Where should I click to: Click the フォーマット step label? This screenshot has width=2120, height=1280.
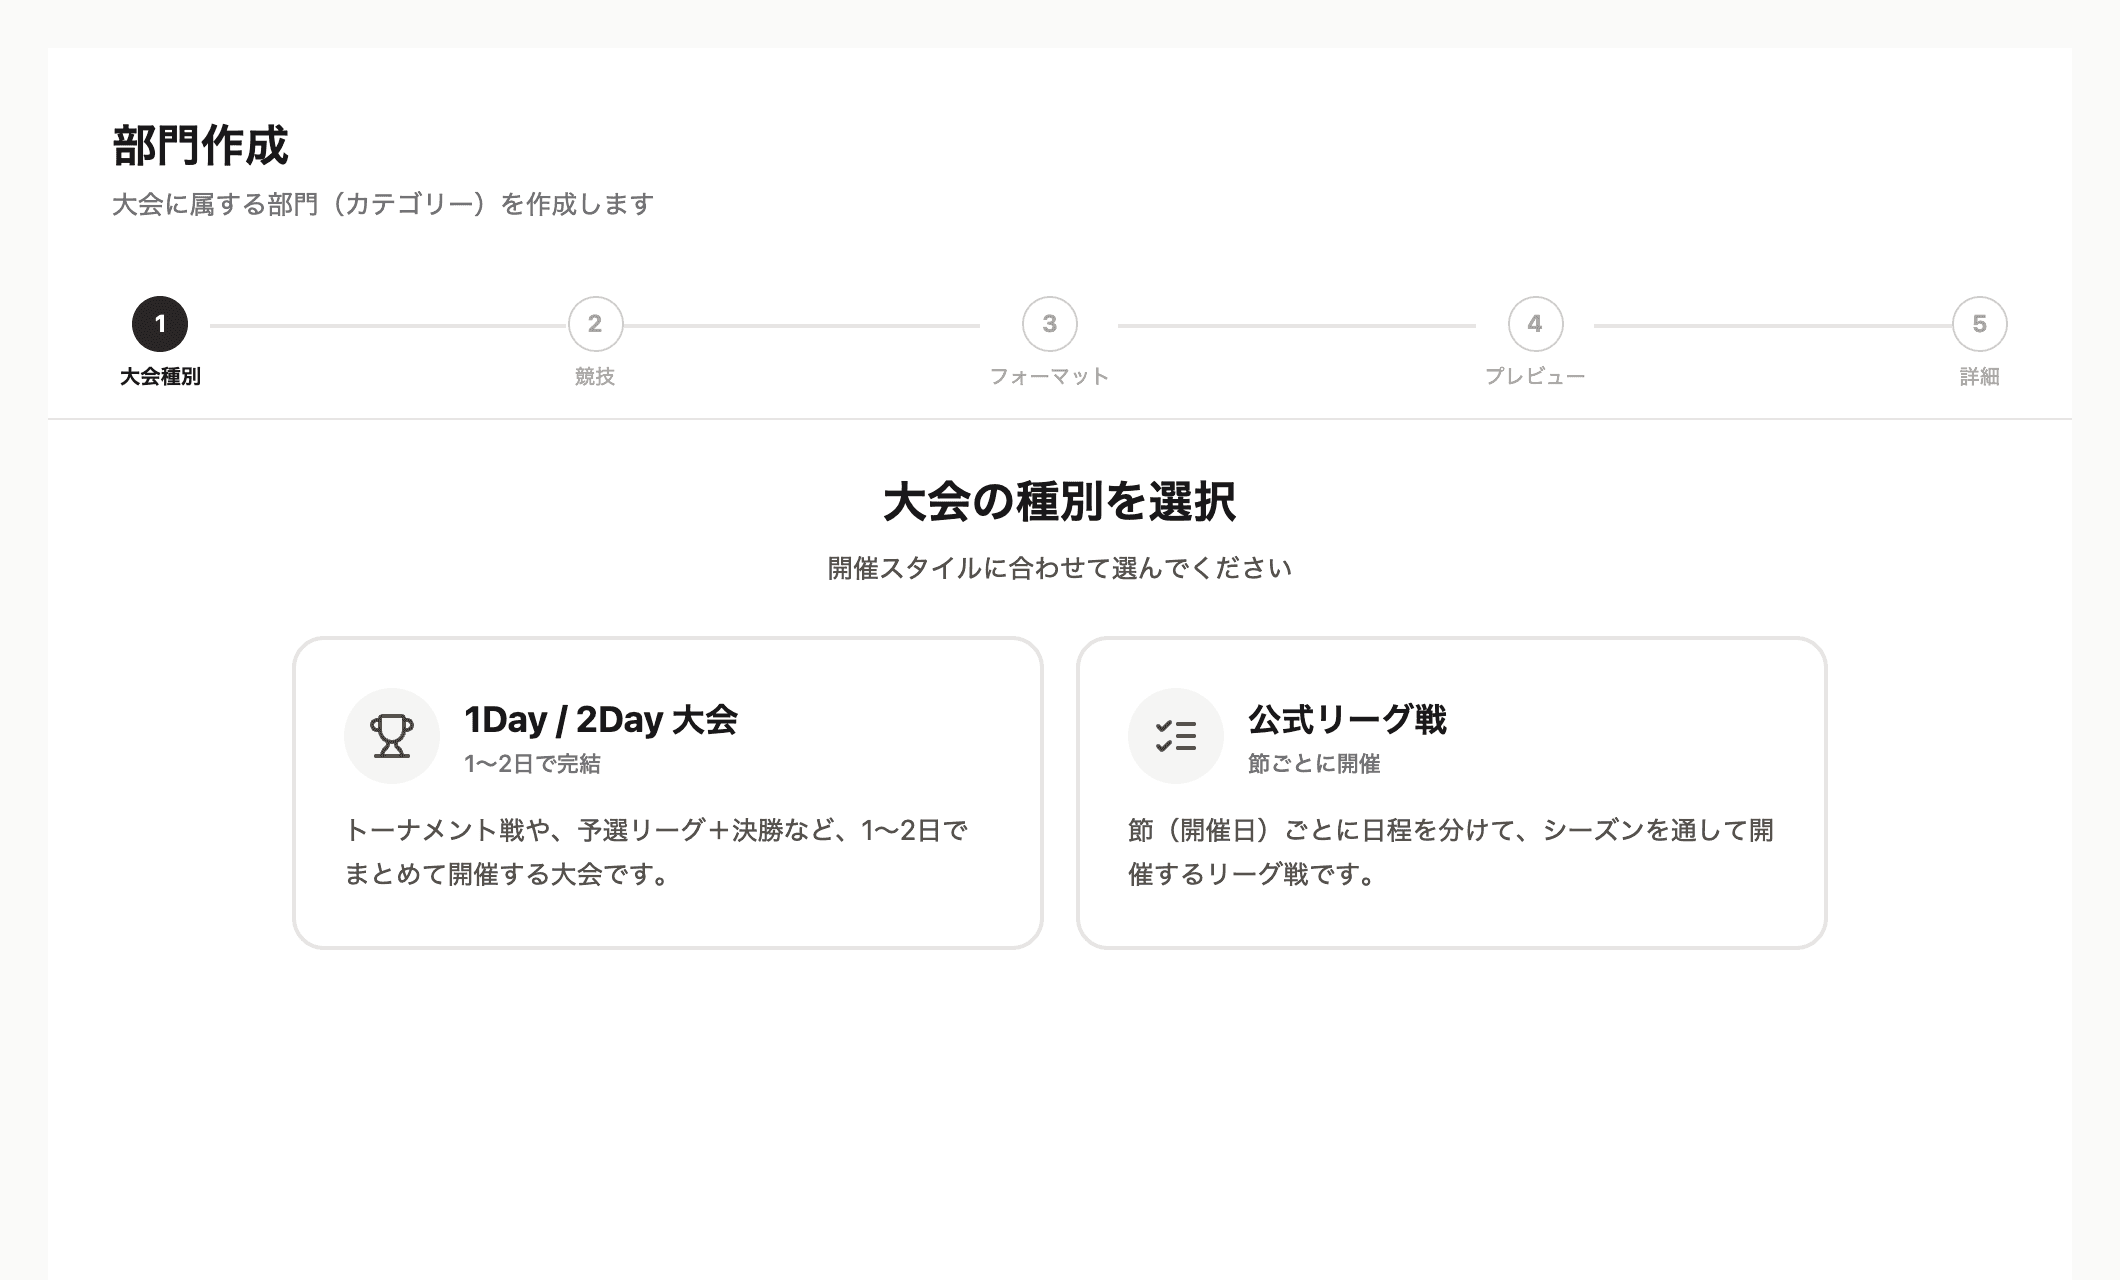[1049, 377]
